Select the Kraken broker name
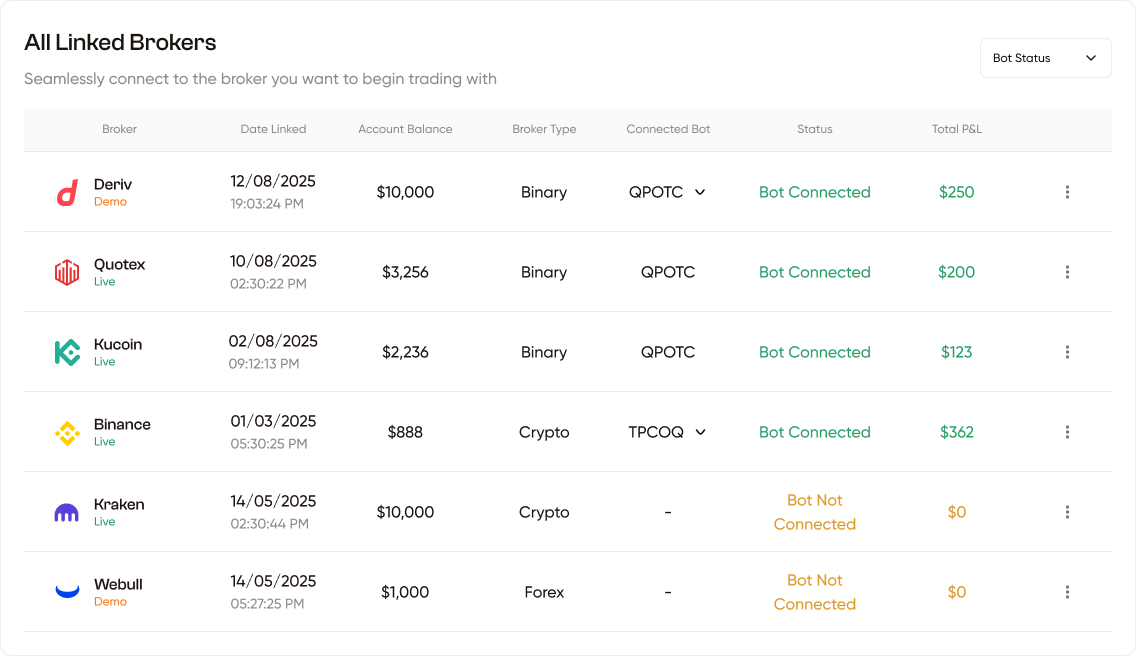The width and height of the screenshot is (1136, 656). (119, 505)
